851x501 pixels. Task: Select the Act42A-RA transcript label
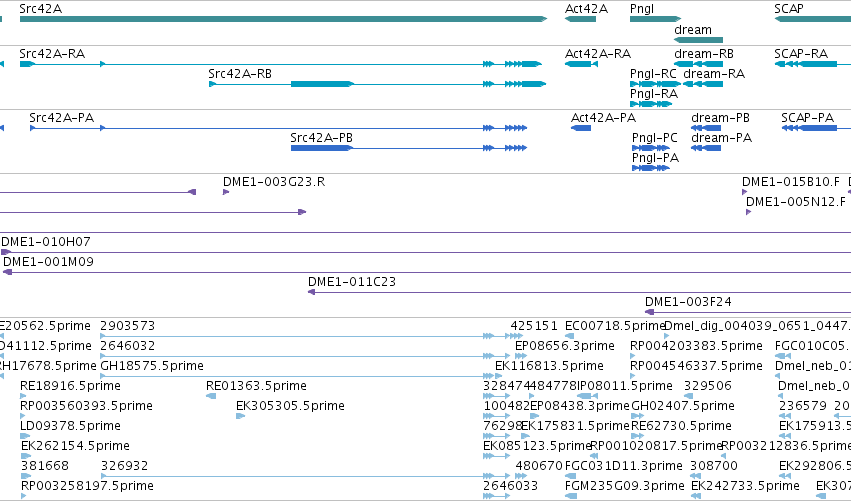click(x=598, y=54)
